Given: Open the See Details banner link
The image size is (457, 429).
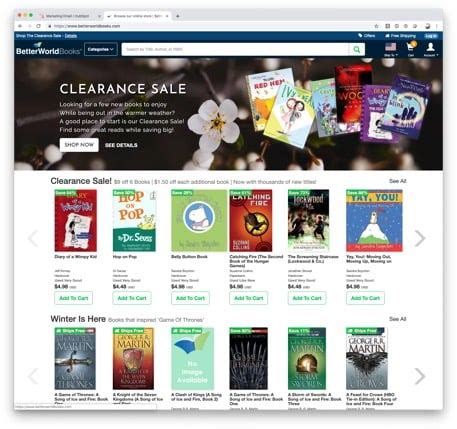Looking at the screenshot, I should pos(121,145).
